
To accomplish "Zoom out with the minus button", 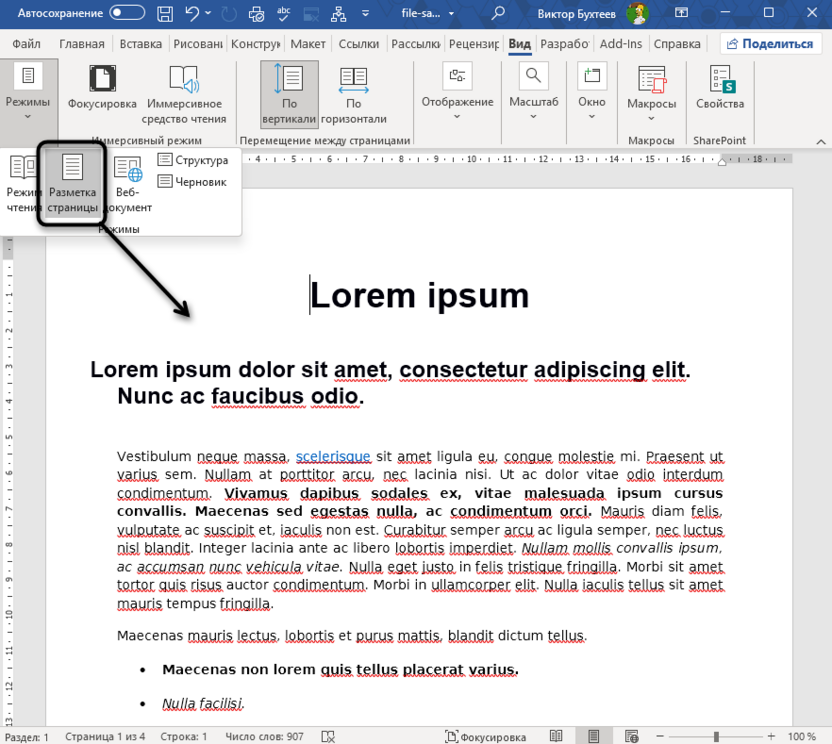I will click(660, 736).
